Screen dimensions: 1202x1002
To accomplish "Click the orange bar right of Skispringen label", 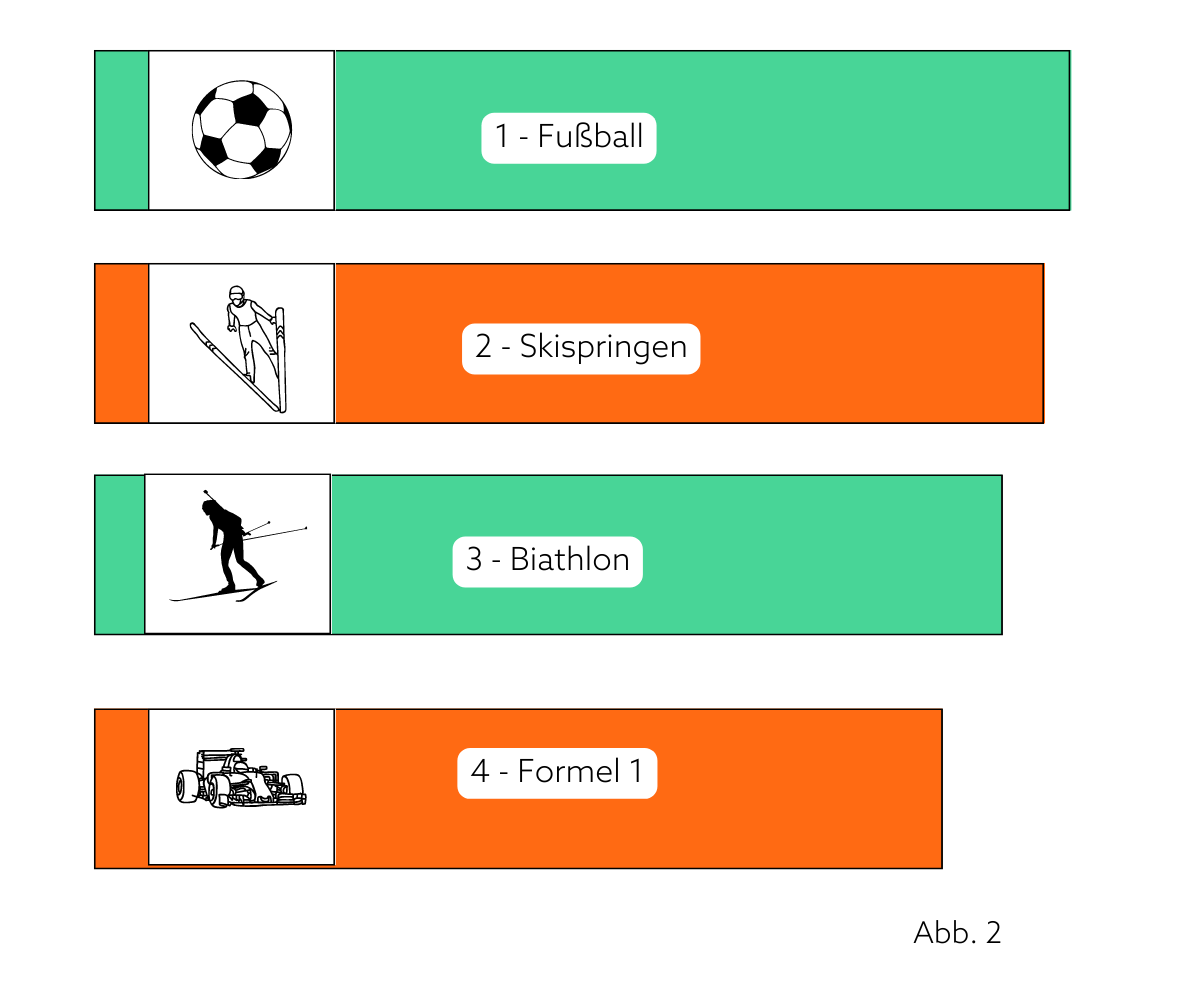I will 872,344.
